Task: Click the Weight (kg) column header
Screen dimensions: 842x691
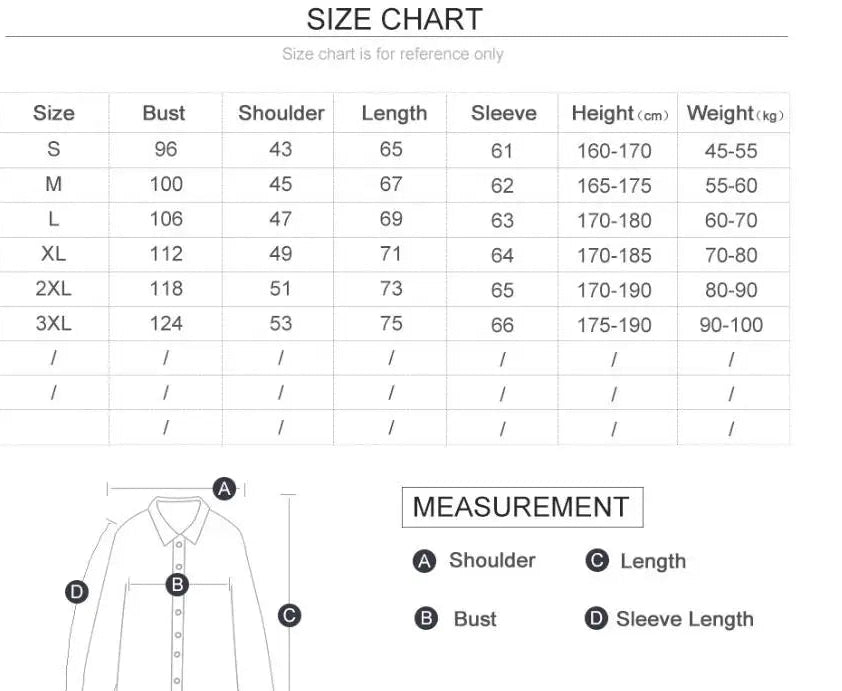Action: click(734, 114)
